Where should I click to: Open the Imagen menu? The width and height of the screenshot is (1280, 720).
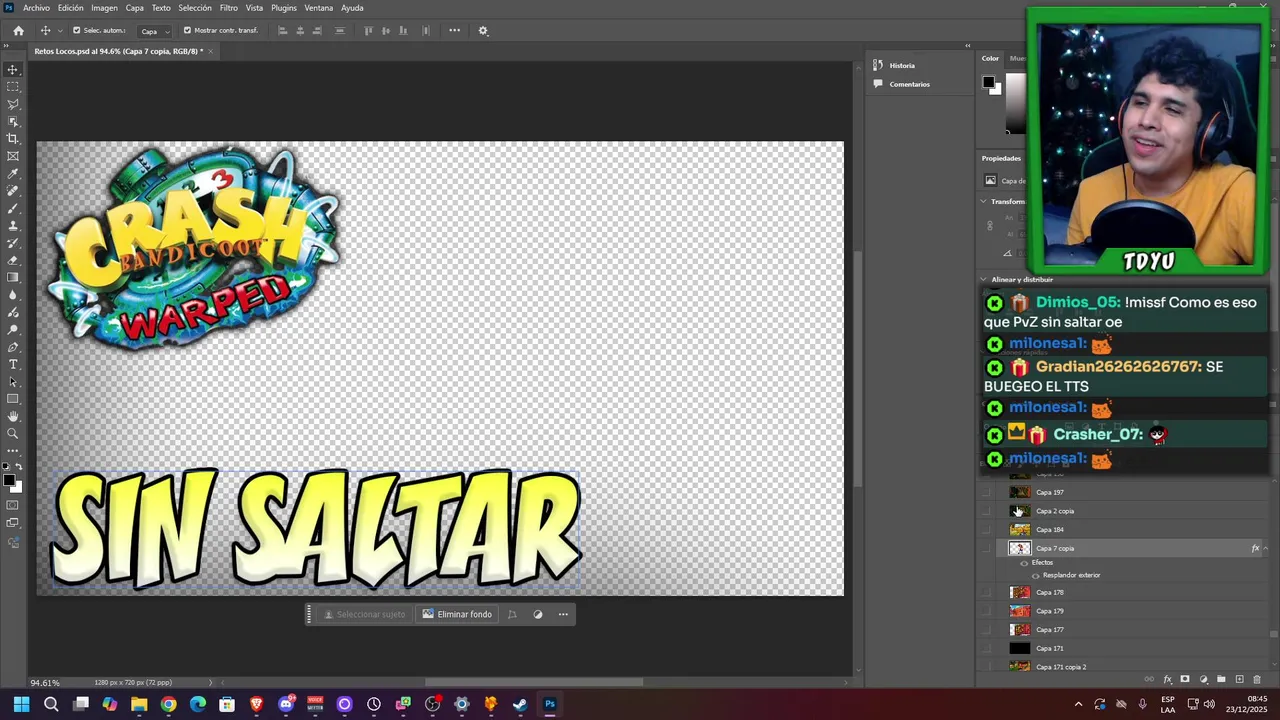click(x=105, y=8)
